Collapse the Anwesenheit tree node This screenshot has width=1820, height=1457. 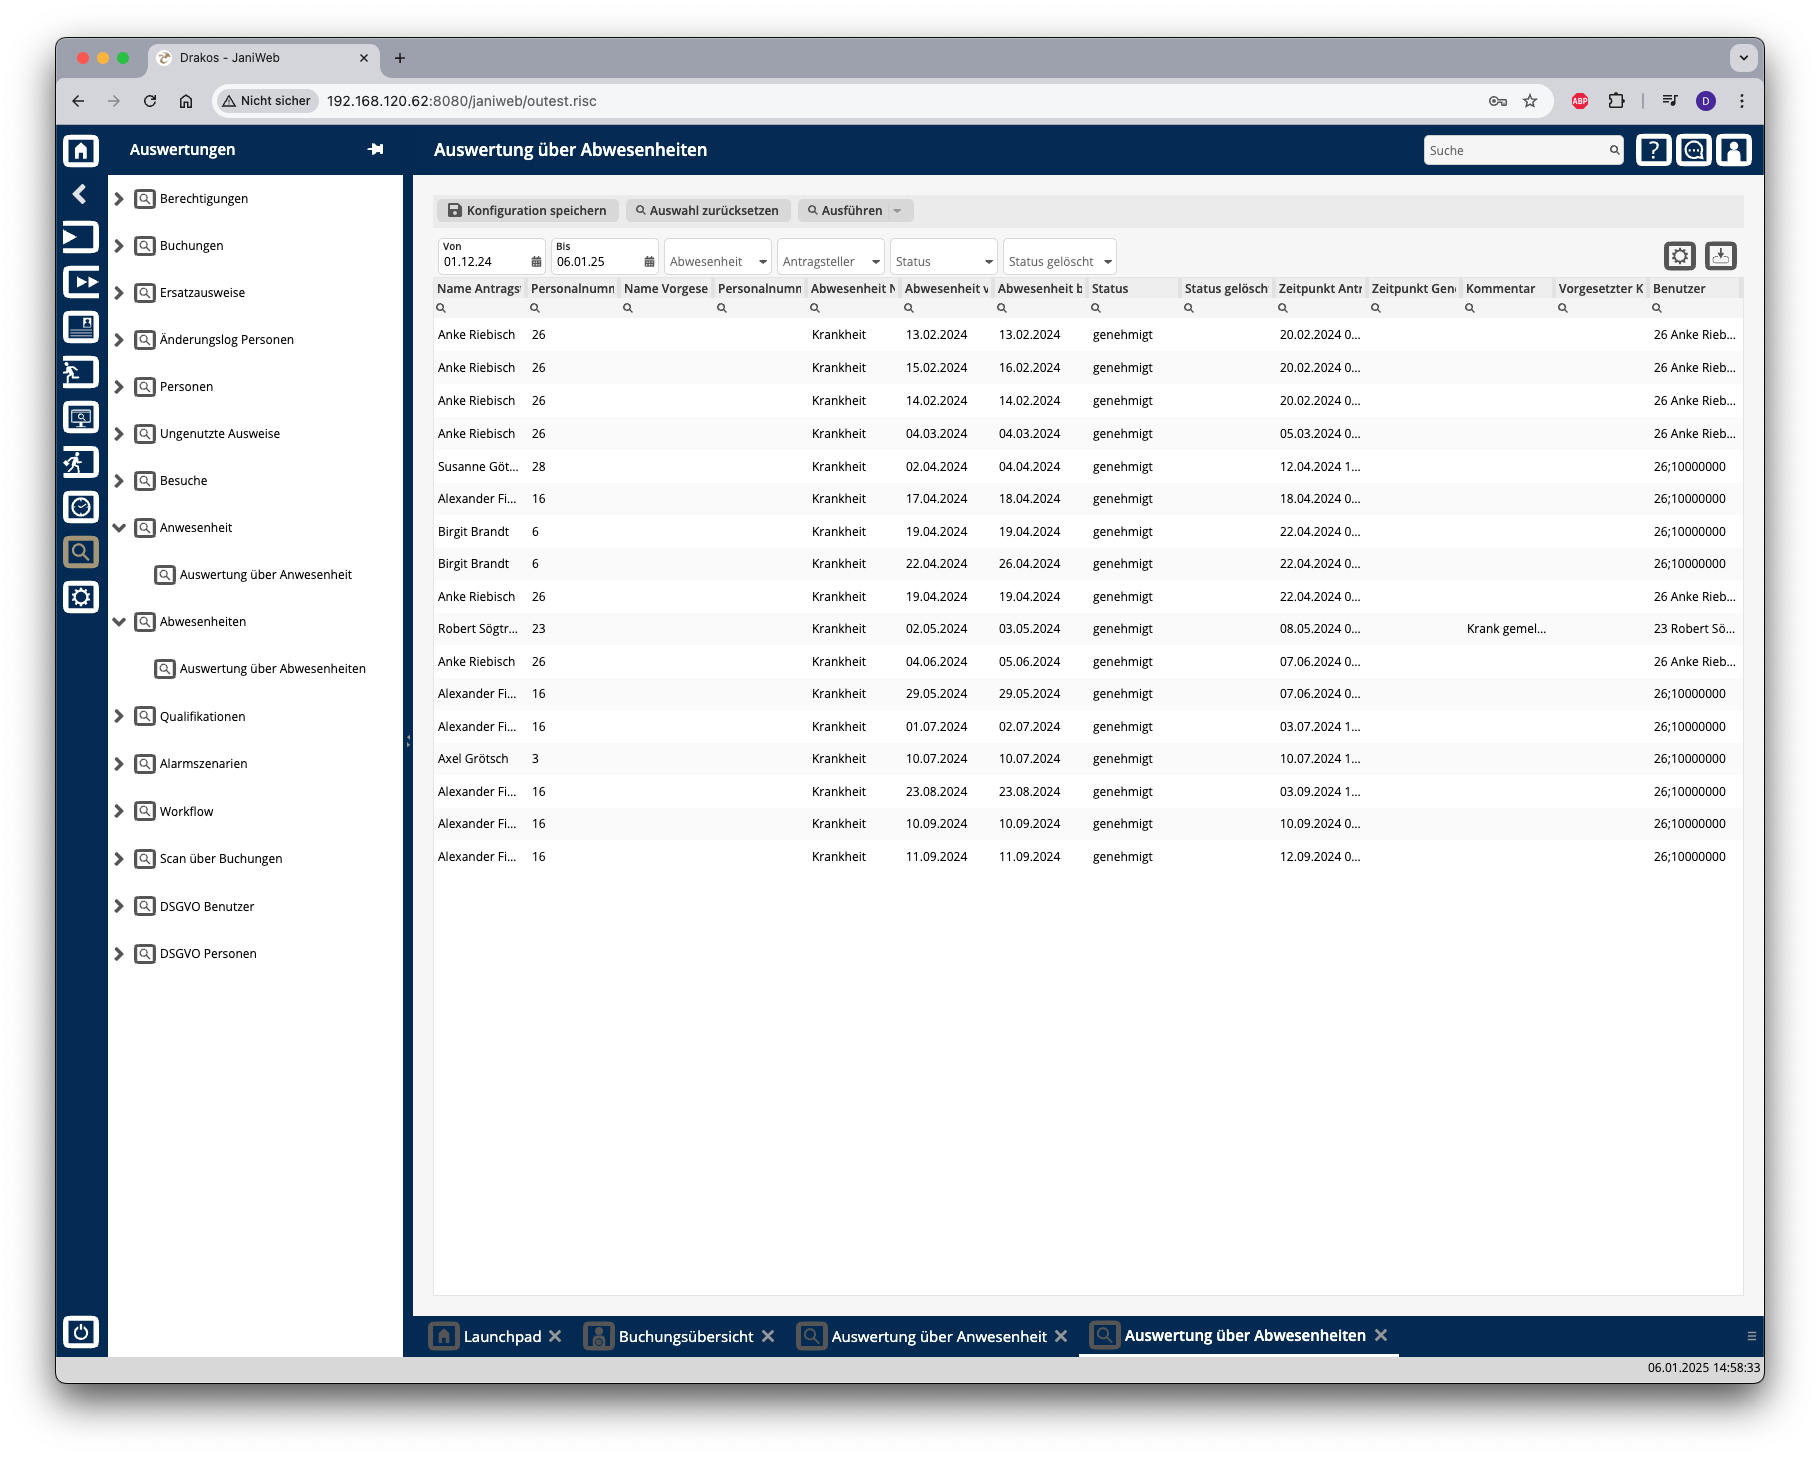pos(119,527)
